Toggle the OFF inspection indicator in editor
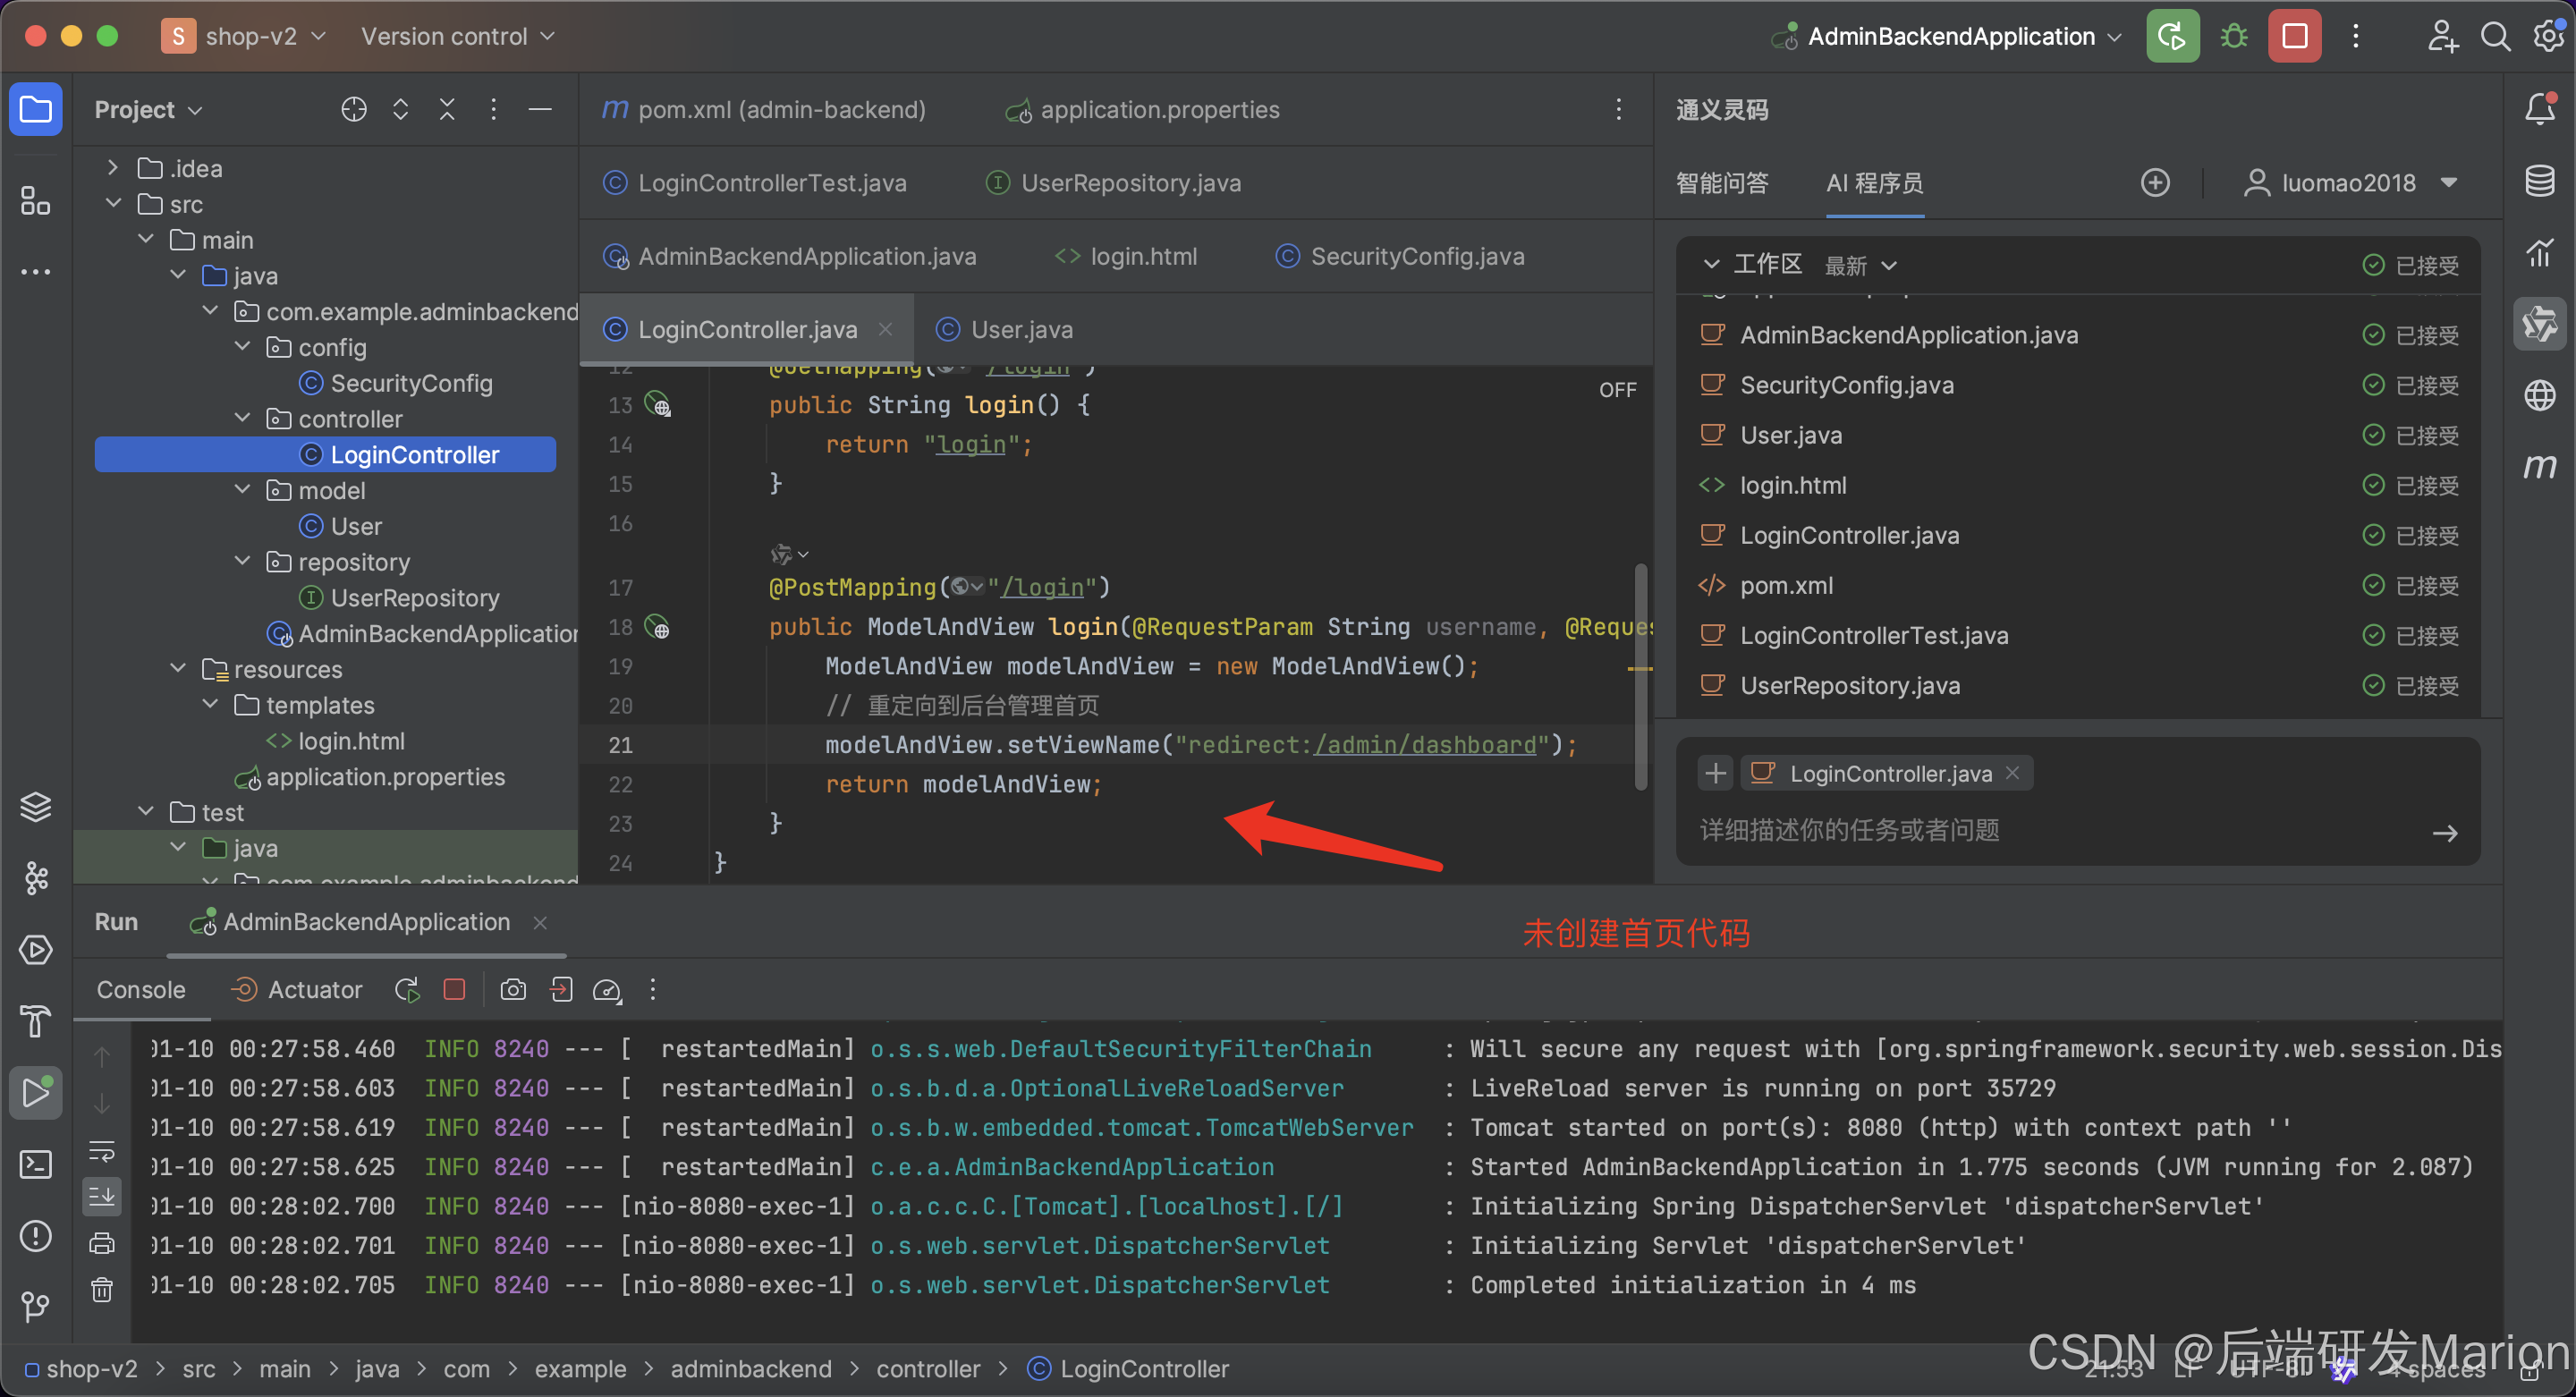2576x1397 pixels. [x=1617, y=390]
